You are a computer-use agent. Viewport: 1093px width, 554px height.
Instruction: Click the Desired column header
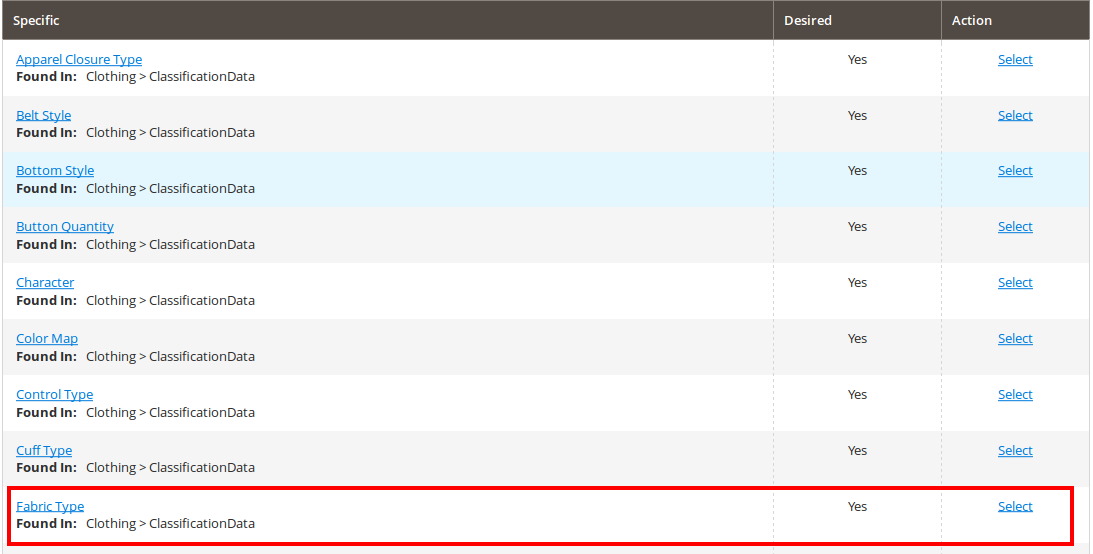(807, 21)
